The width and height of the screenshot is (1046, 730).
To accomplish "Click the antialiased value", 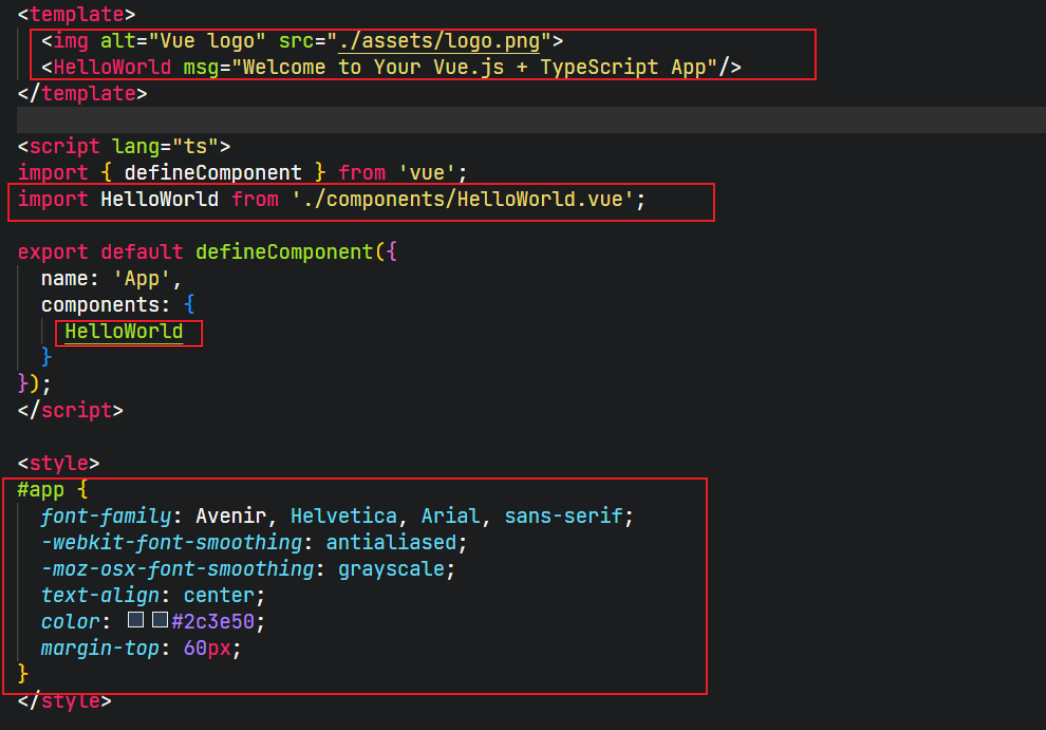I will click(391, 542).
